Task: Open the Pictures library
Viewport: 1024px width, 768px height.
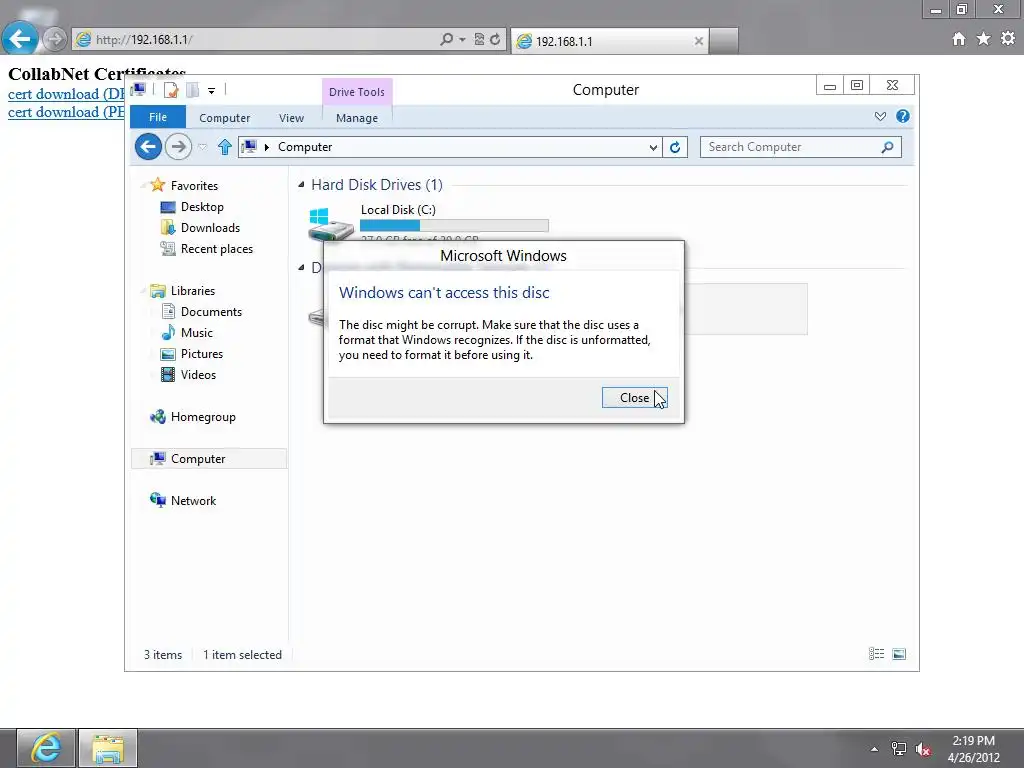Action: [202, 353]
